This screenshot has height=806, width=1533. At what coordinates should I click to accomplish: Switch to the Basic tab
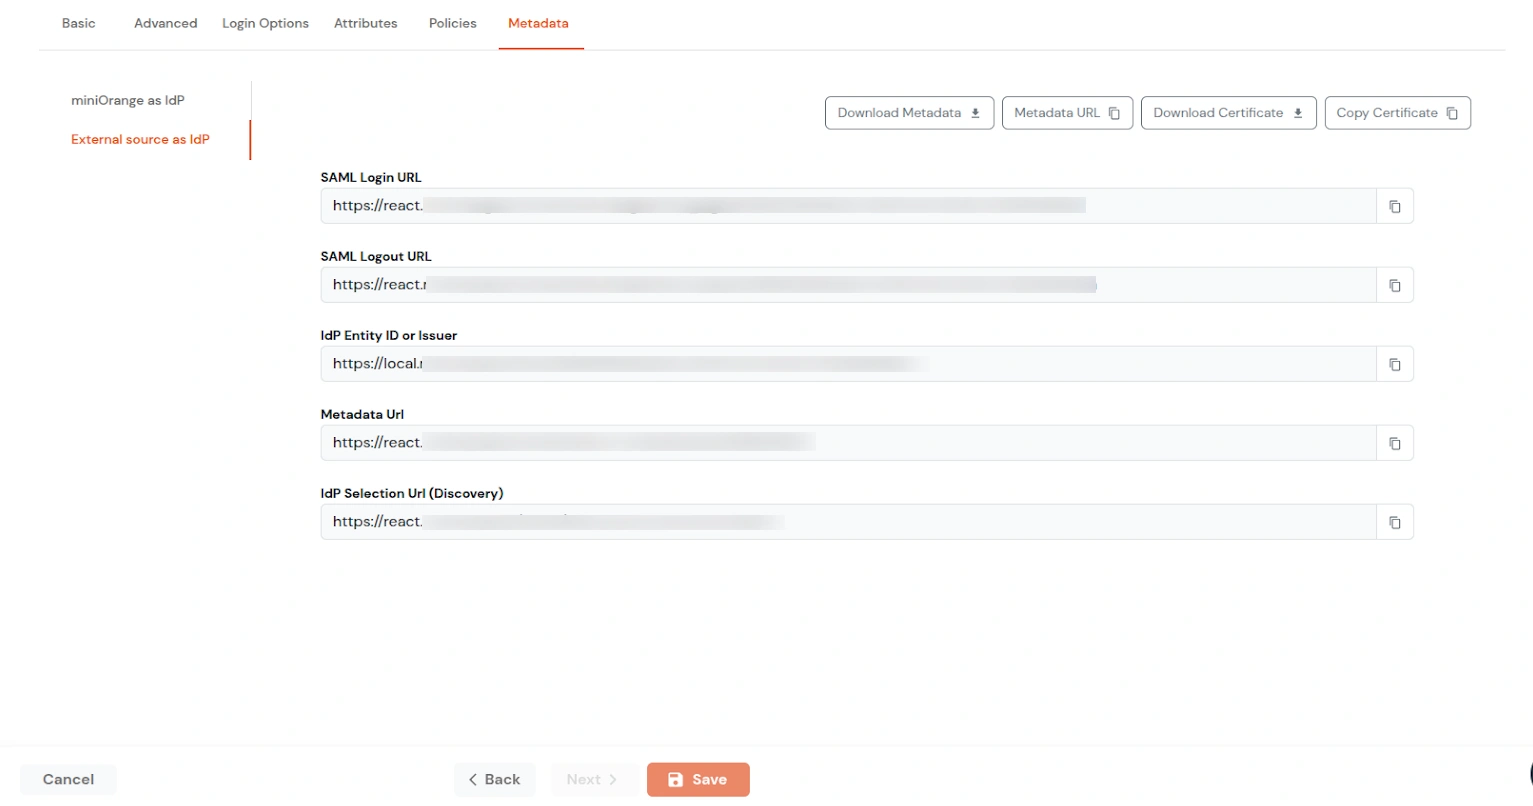coord(78,23)
